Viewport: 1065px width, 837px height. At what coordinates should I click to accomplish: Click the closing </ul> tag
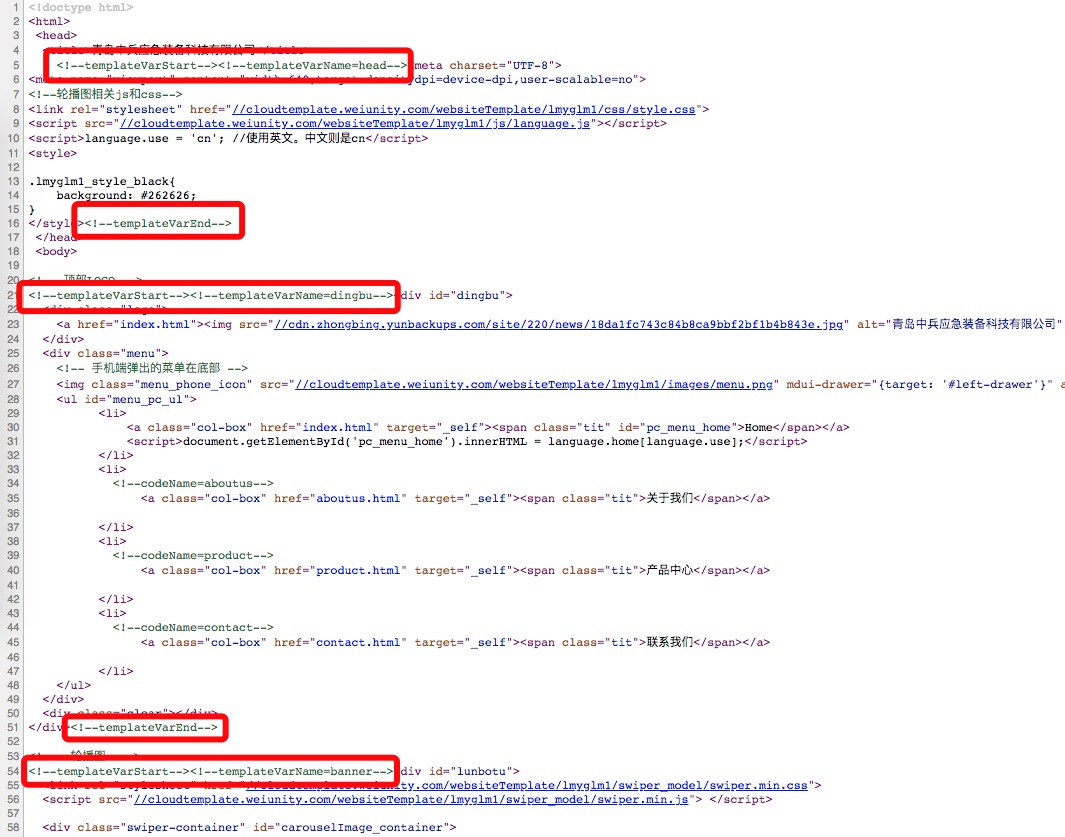tap(73, 685)
